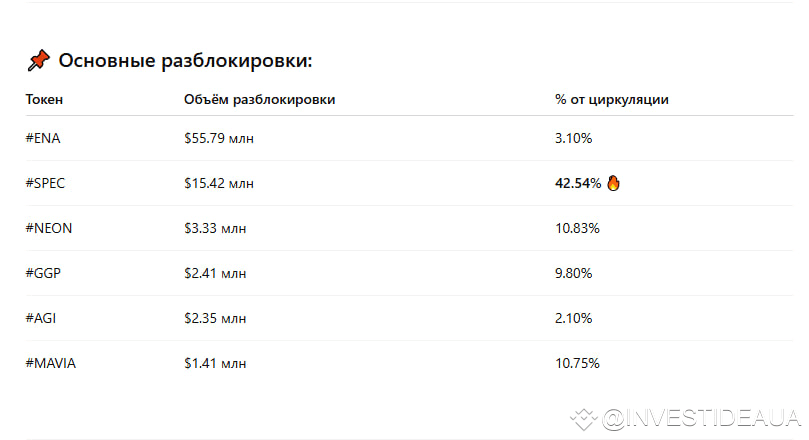Open the #ENA hashtag link
Viewport: 809px width, 440px height.
43,138
